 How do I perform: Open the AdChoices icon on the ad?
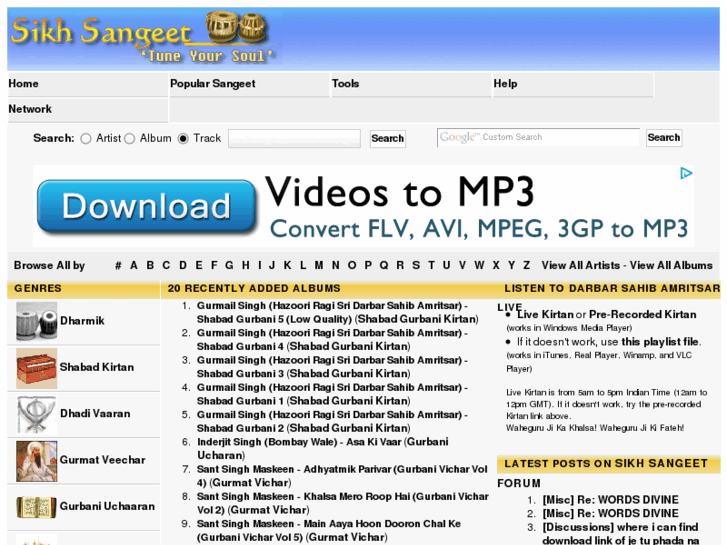click(x=686, y=173)
